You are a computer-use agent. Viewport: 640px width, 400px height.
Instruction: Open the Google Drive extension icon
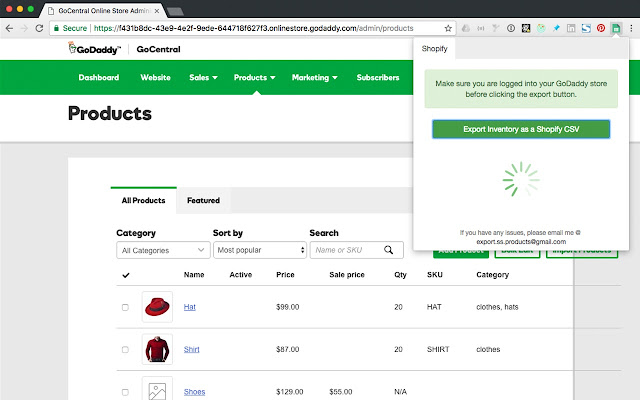click(466, 28)
